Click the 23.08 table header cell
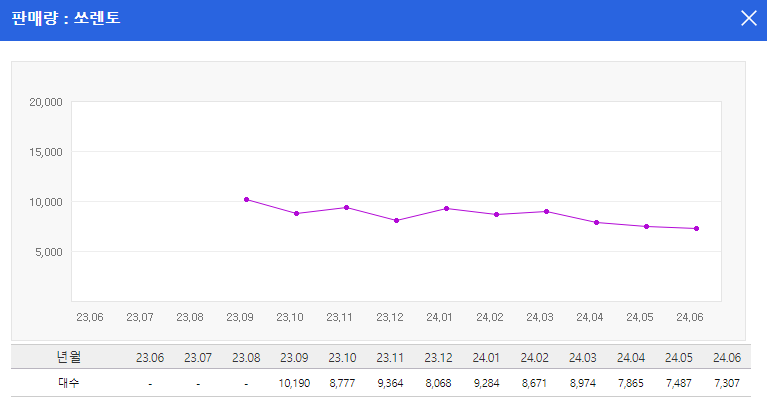 coord(246,358)
